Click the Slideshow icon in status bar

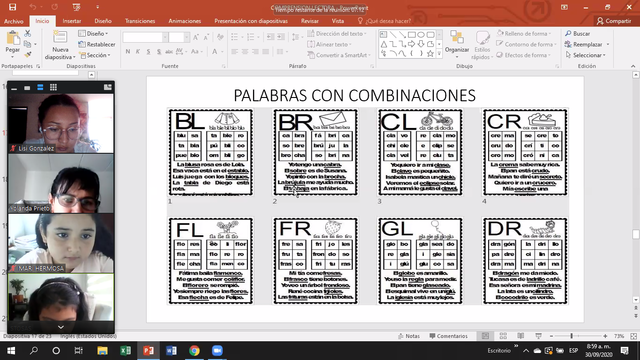coord(538,336)
